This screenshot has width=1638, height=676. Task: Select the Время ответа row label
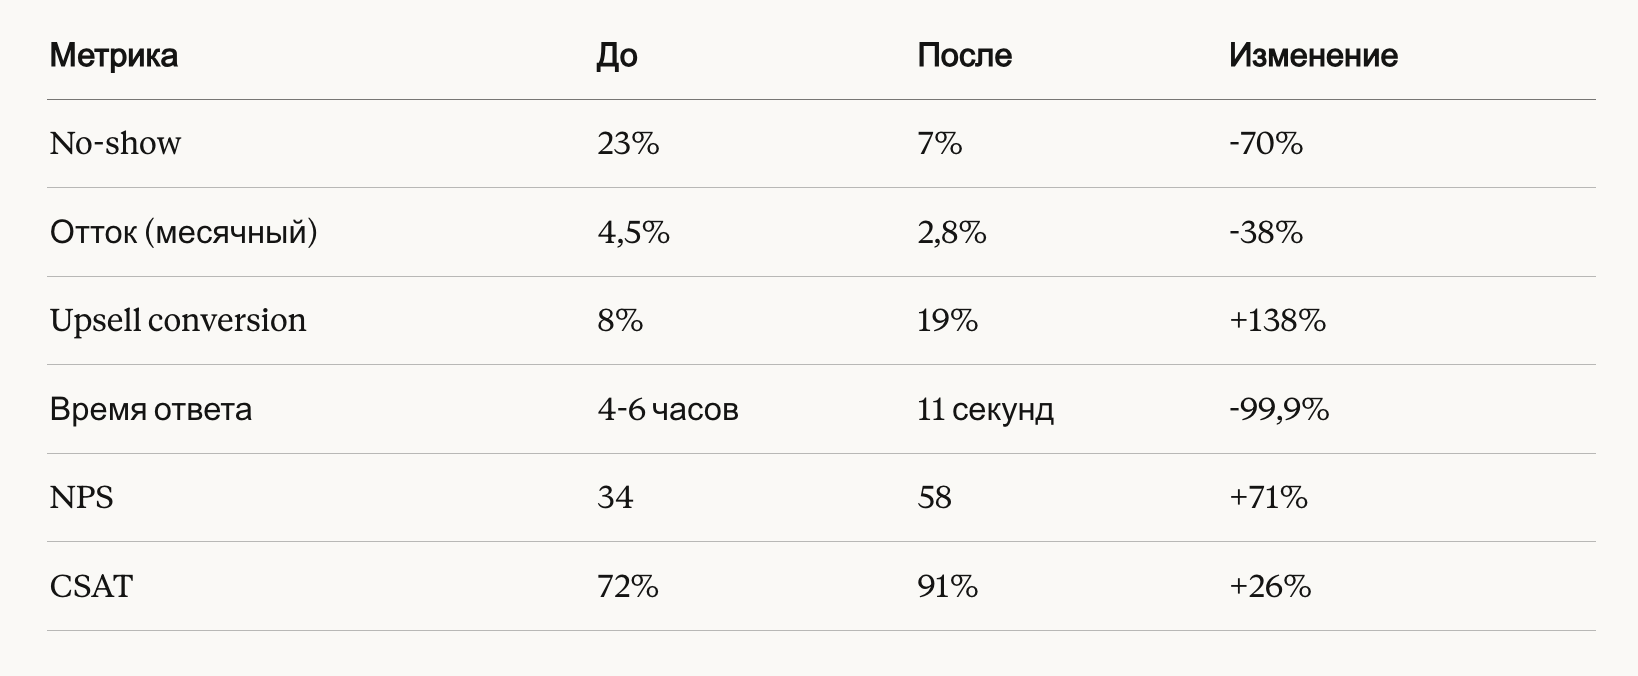pos(150,410)
